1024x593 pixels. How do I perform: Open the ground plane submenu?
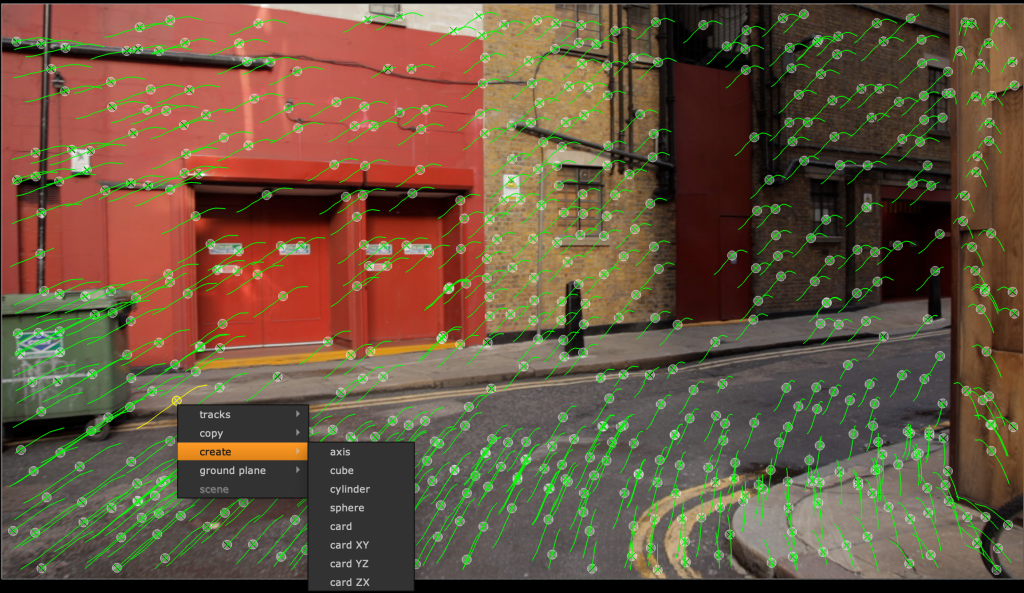point(242,470)
